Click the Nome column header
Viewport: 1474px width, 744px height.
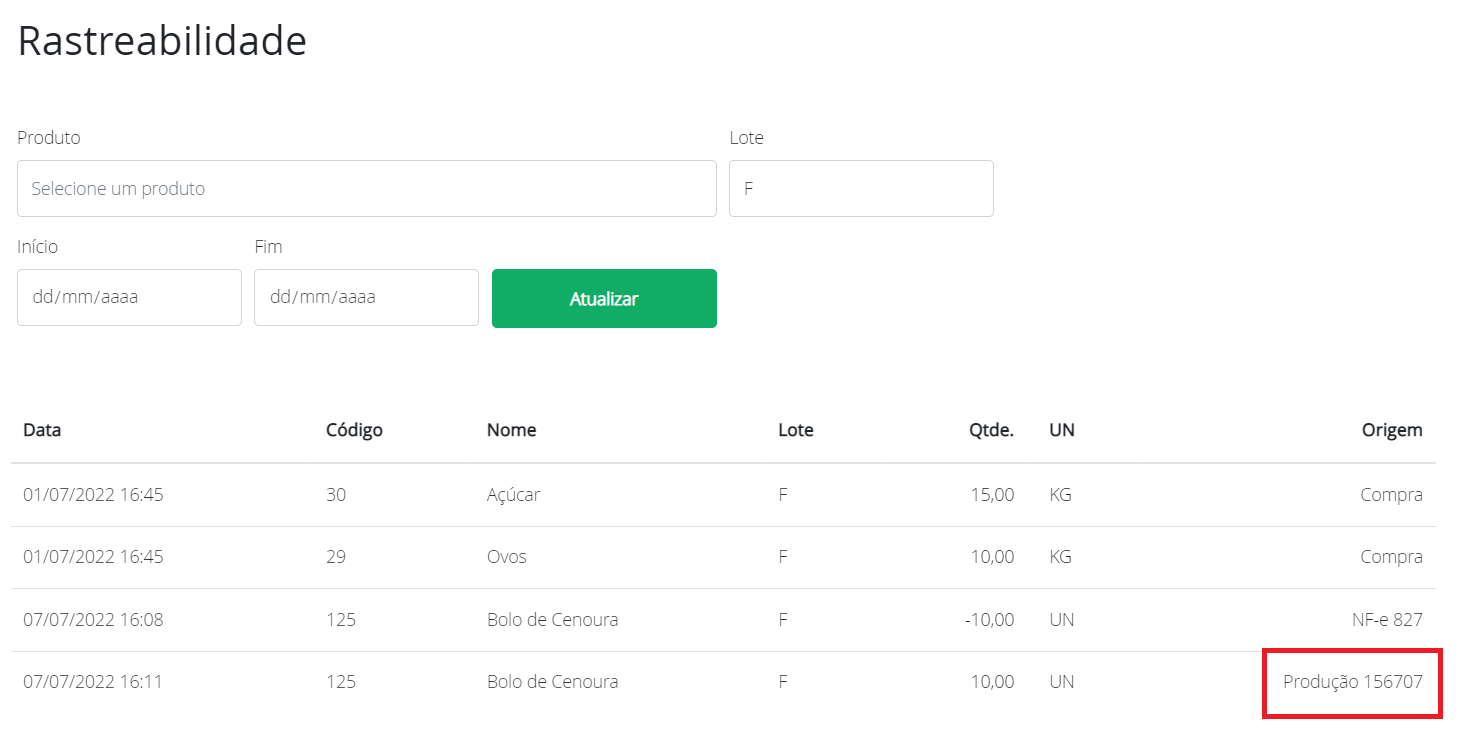point(511,430)
